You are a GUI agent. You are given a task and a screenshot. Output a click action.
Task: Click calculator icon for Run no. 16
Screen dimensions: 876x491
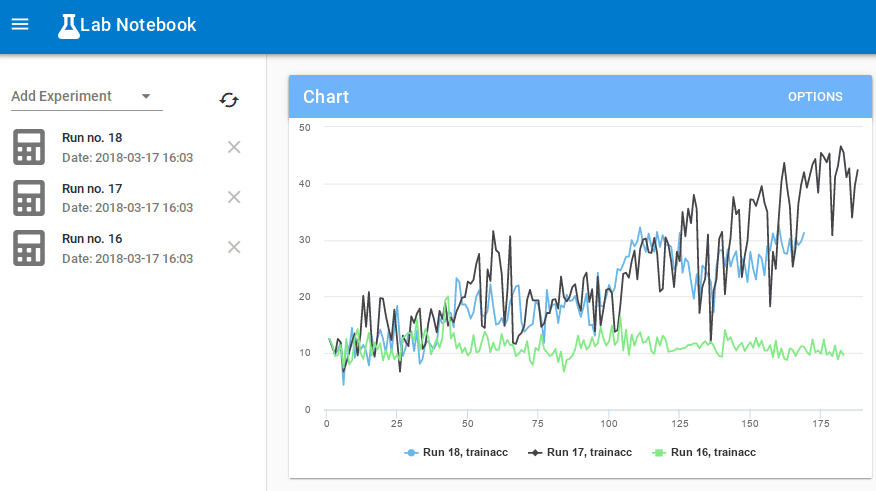pos(29,247)
